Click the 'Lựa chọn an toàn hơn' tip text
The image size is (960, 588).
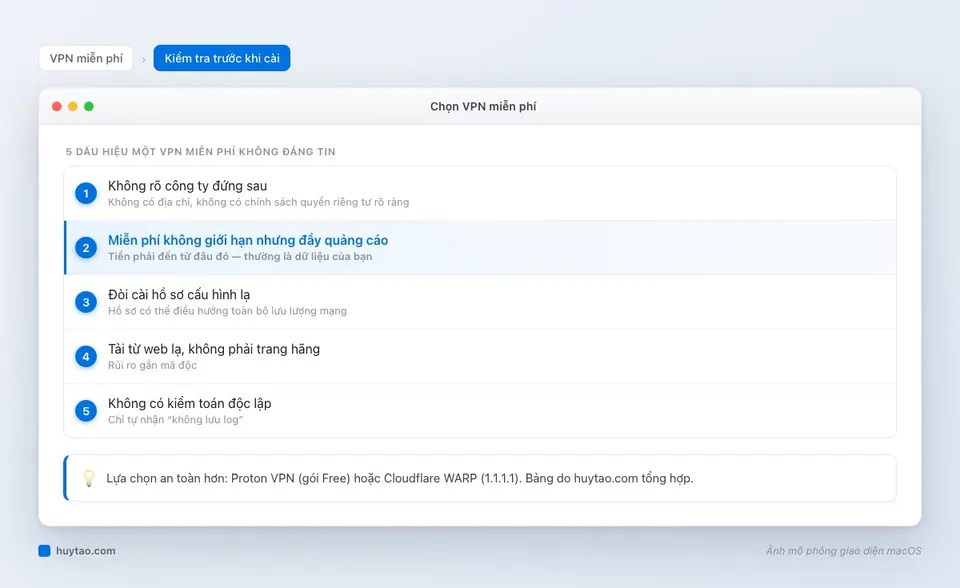click(400, 478)
